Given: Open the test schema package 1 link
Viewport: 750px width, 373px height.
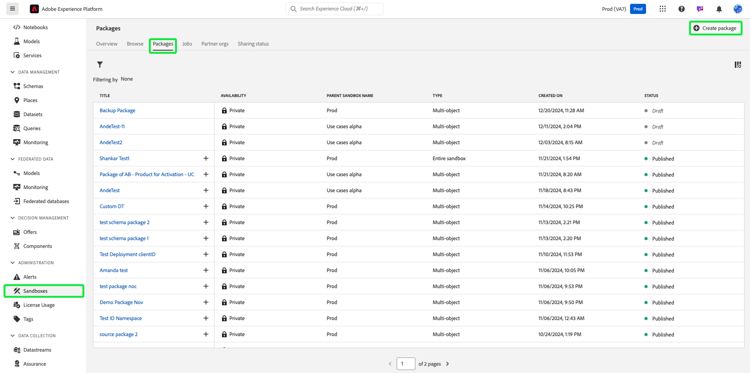Looking at the screenshot, I should click(x=124, y=238).
